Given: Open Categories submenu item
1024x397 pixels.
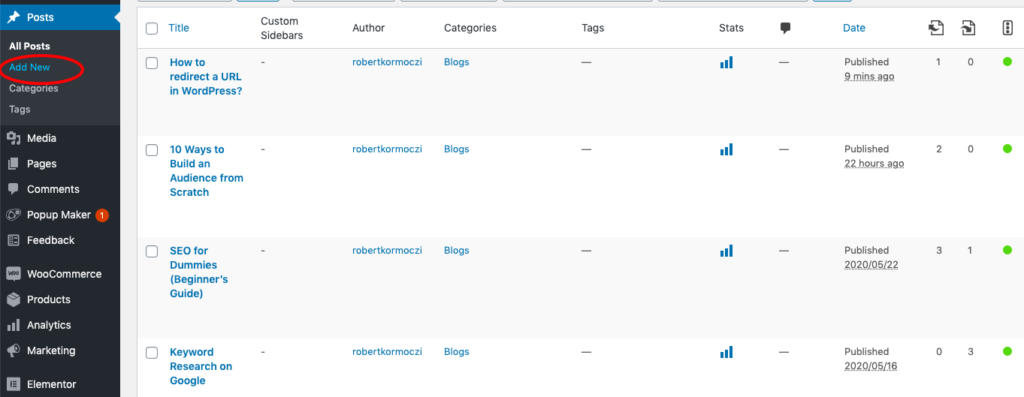Looking at the screenshot, I should pos(33,88).
